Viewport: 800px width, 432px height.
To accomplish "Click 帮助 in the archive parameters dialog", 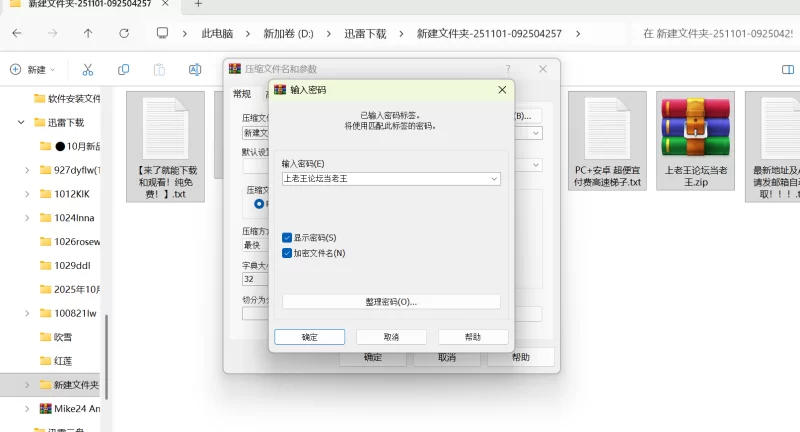I will click(521, 357).
